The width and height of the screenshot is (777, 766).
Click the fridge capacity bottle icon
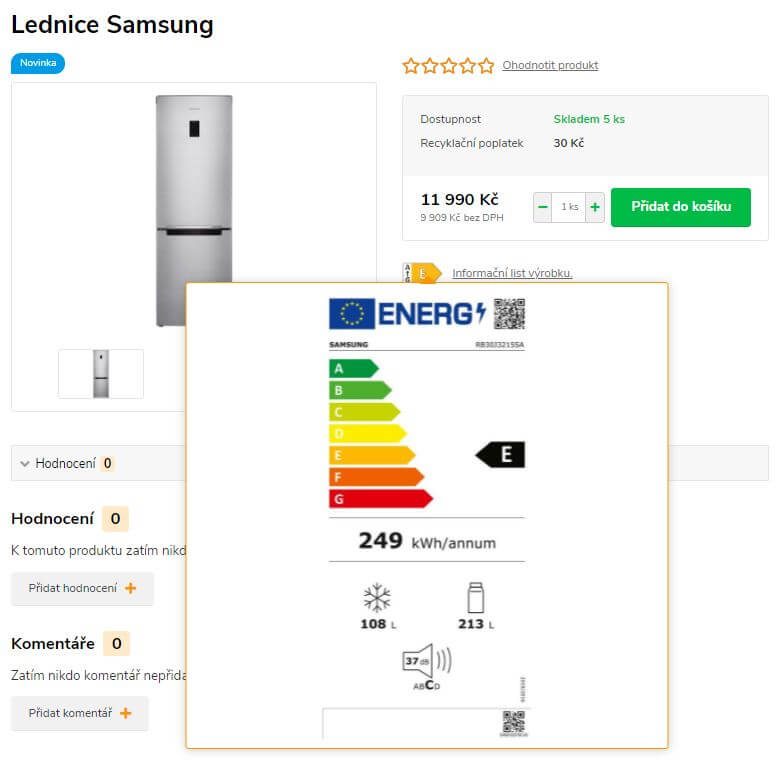pos(476,598)
